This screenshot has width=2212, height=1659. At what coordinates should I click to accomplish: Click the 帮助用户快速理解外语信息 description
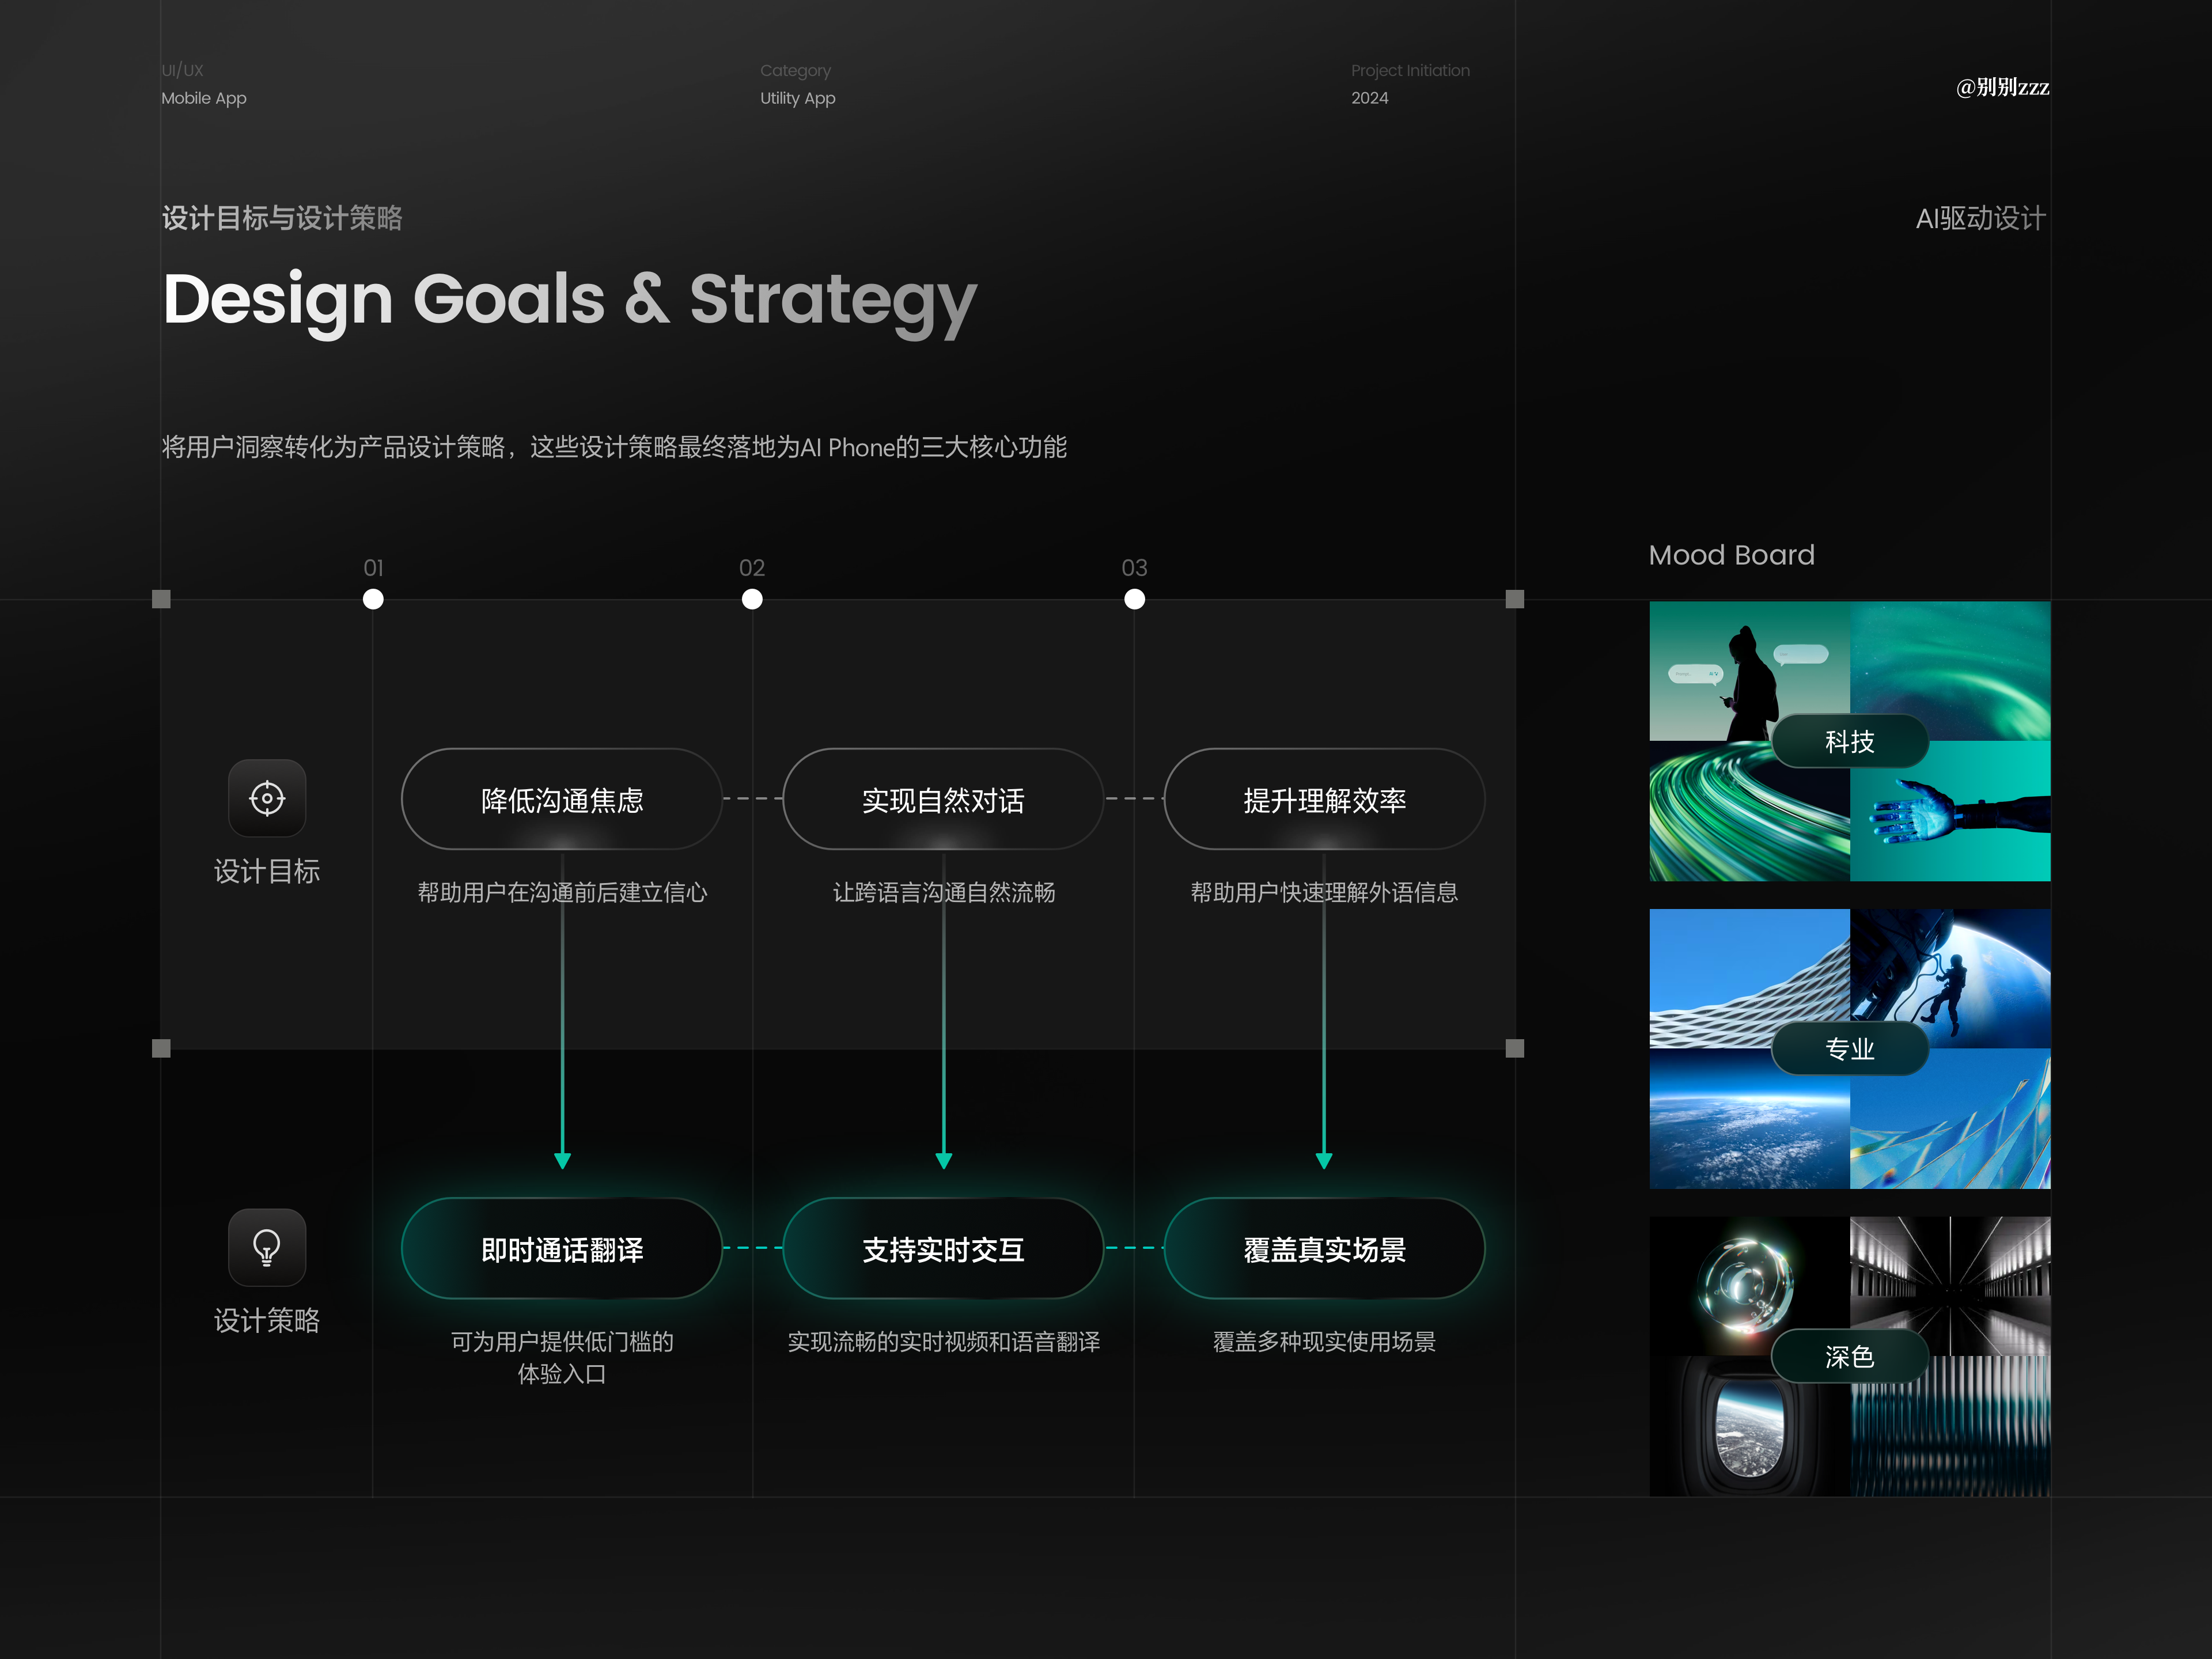click(1324, 892)
